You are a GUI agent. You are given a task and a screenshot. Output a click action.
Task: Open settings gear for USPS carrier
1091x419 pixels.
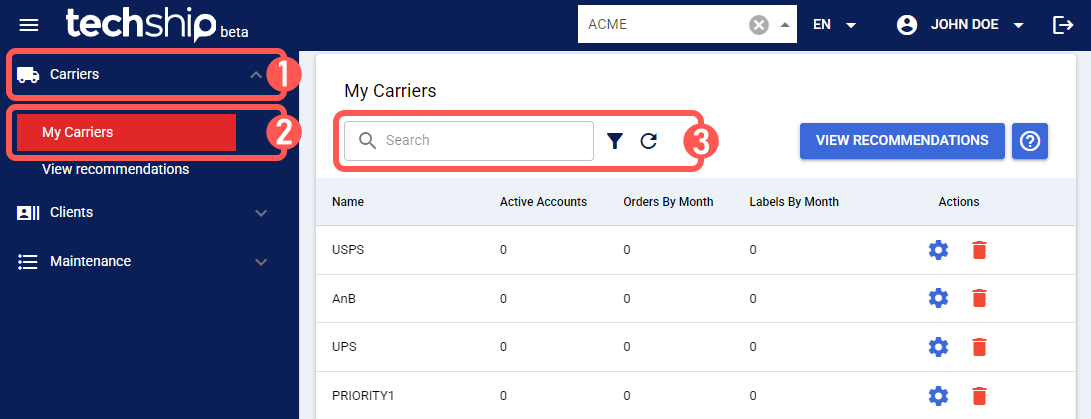click(x=939, y=250)
